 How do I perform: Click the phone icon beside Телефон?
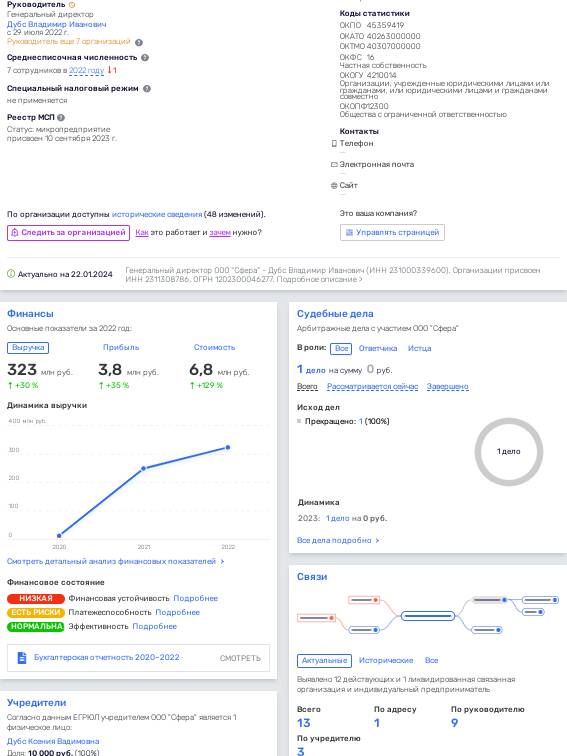click(x=334, y=143)
